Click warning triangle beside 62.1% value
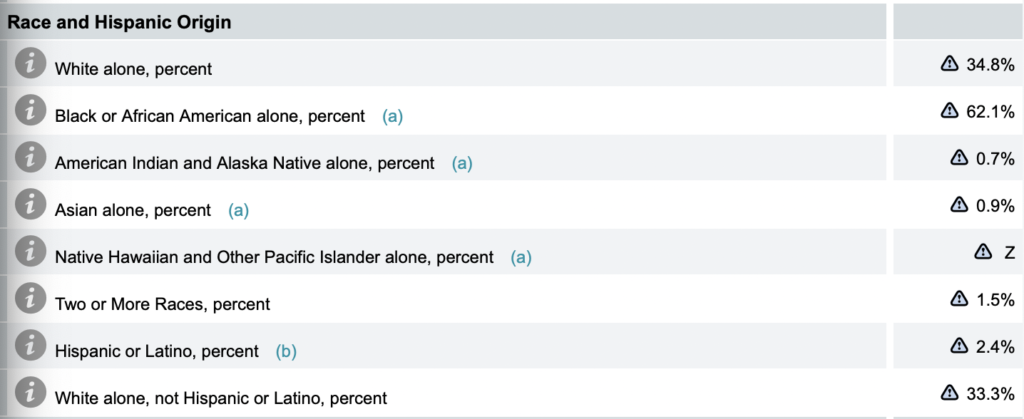1024x419 pixels. pyautogui.click(x=948, y=110)
